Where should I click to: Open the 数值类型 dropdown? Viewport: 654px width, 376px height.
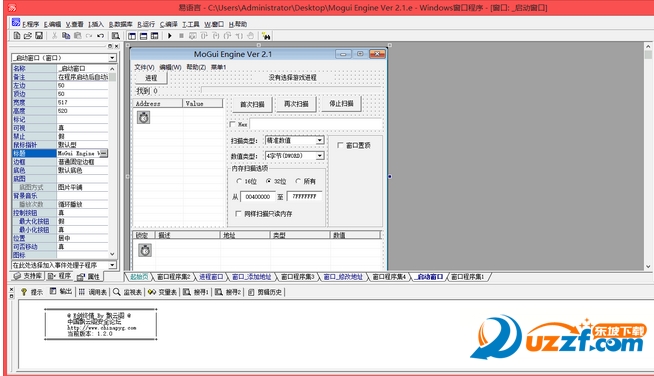click(319, 156)
